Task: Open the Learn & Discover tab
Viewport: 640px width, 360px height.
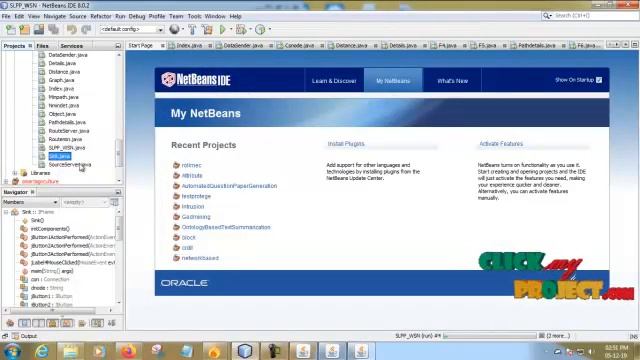Action: coord(334,81)
